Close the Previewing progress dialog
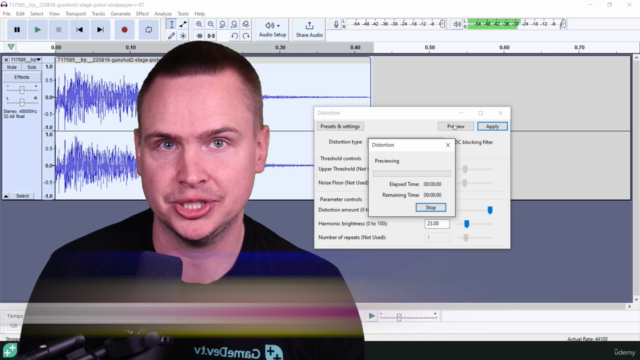 pos(448,145)
